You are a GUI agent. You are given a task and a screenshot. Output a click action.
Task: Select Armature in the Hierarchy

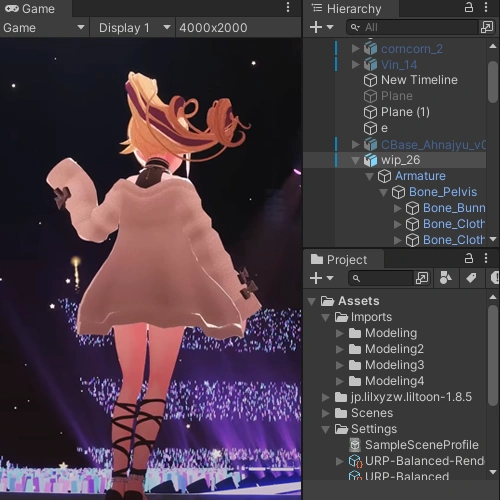(x=420, y=176)
